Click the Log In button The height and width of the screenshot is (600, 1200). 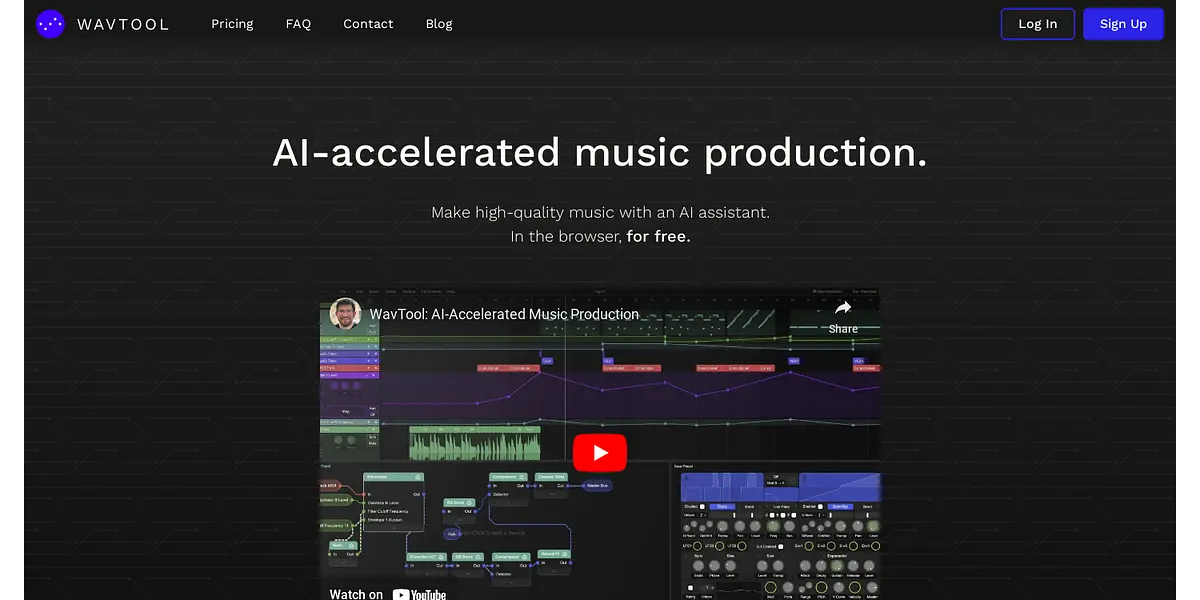pyautogui.click(x=1037, y=24)
